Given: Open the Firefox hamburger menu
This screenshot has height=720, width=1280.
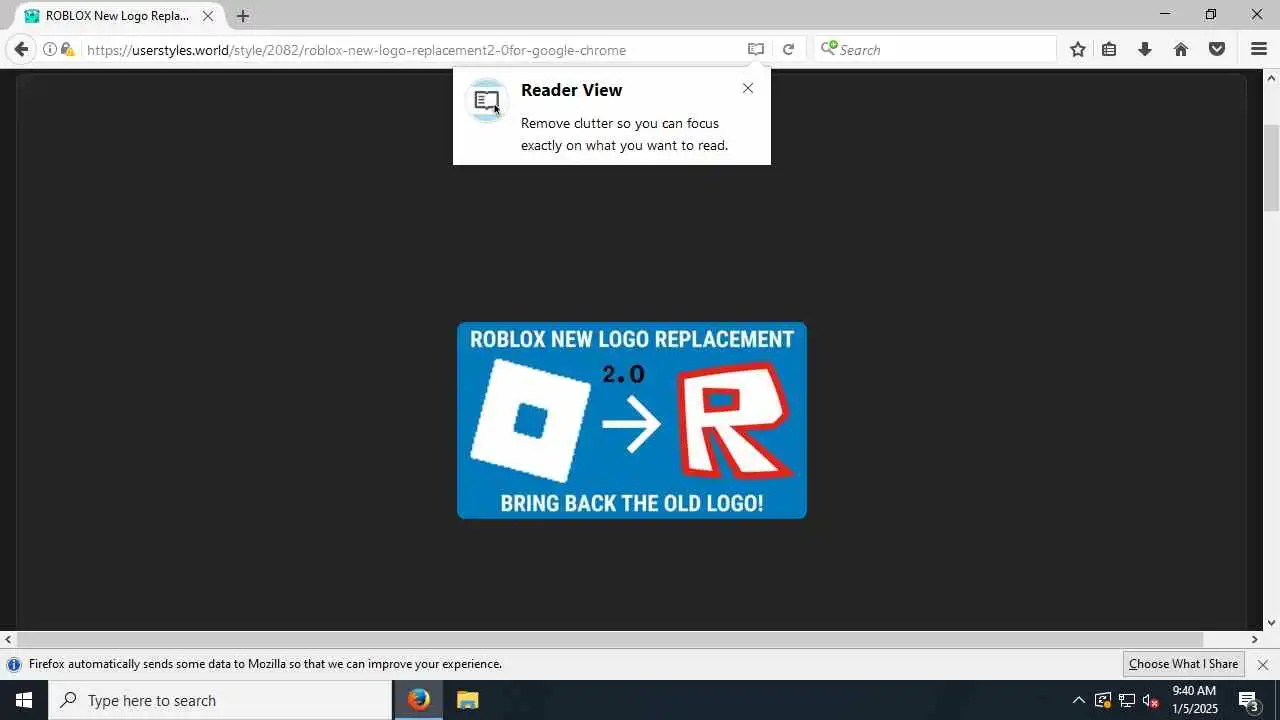Looking at the screenshot, I should point(1259,49).
